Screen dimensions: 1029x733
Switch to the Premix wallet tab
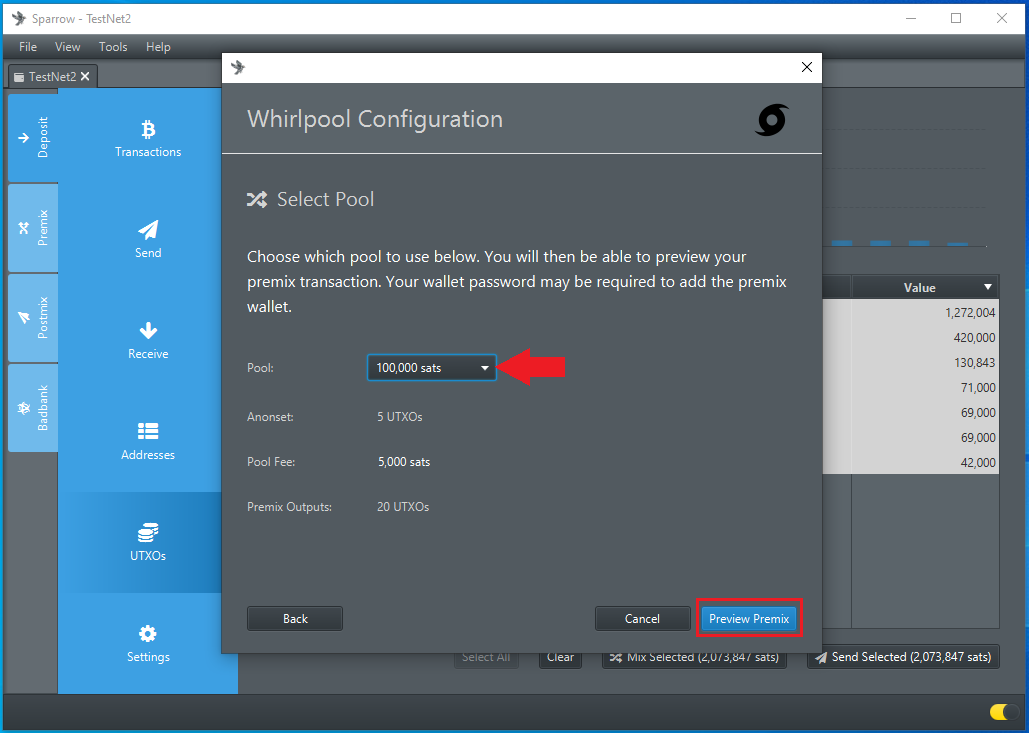33,228
